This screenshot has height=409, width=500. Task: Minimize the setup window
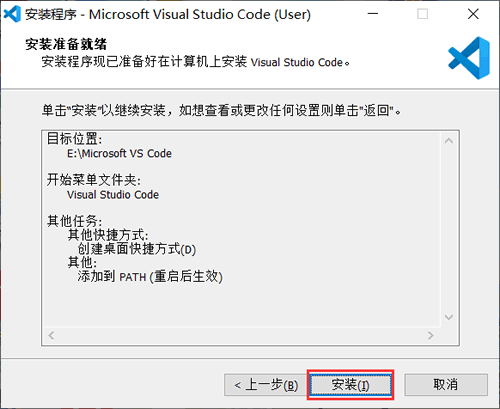[373, 14]
